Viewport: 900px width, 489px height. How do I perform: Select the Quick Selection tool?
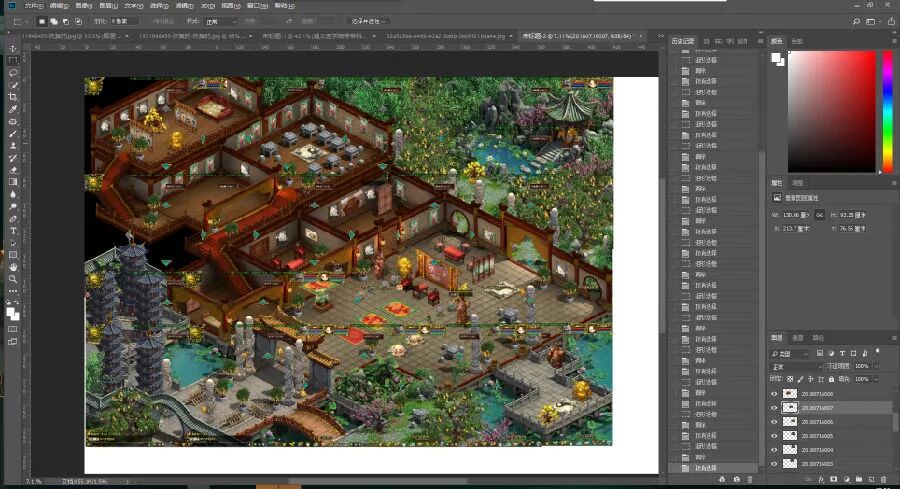(x=13, y=85)
